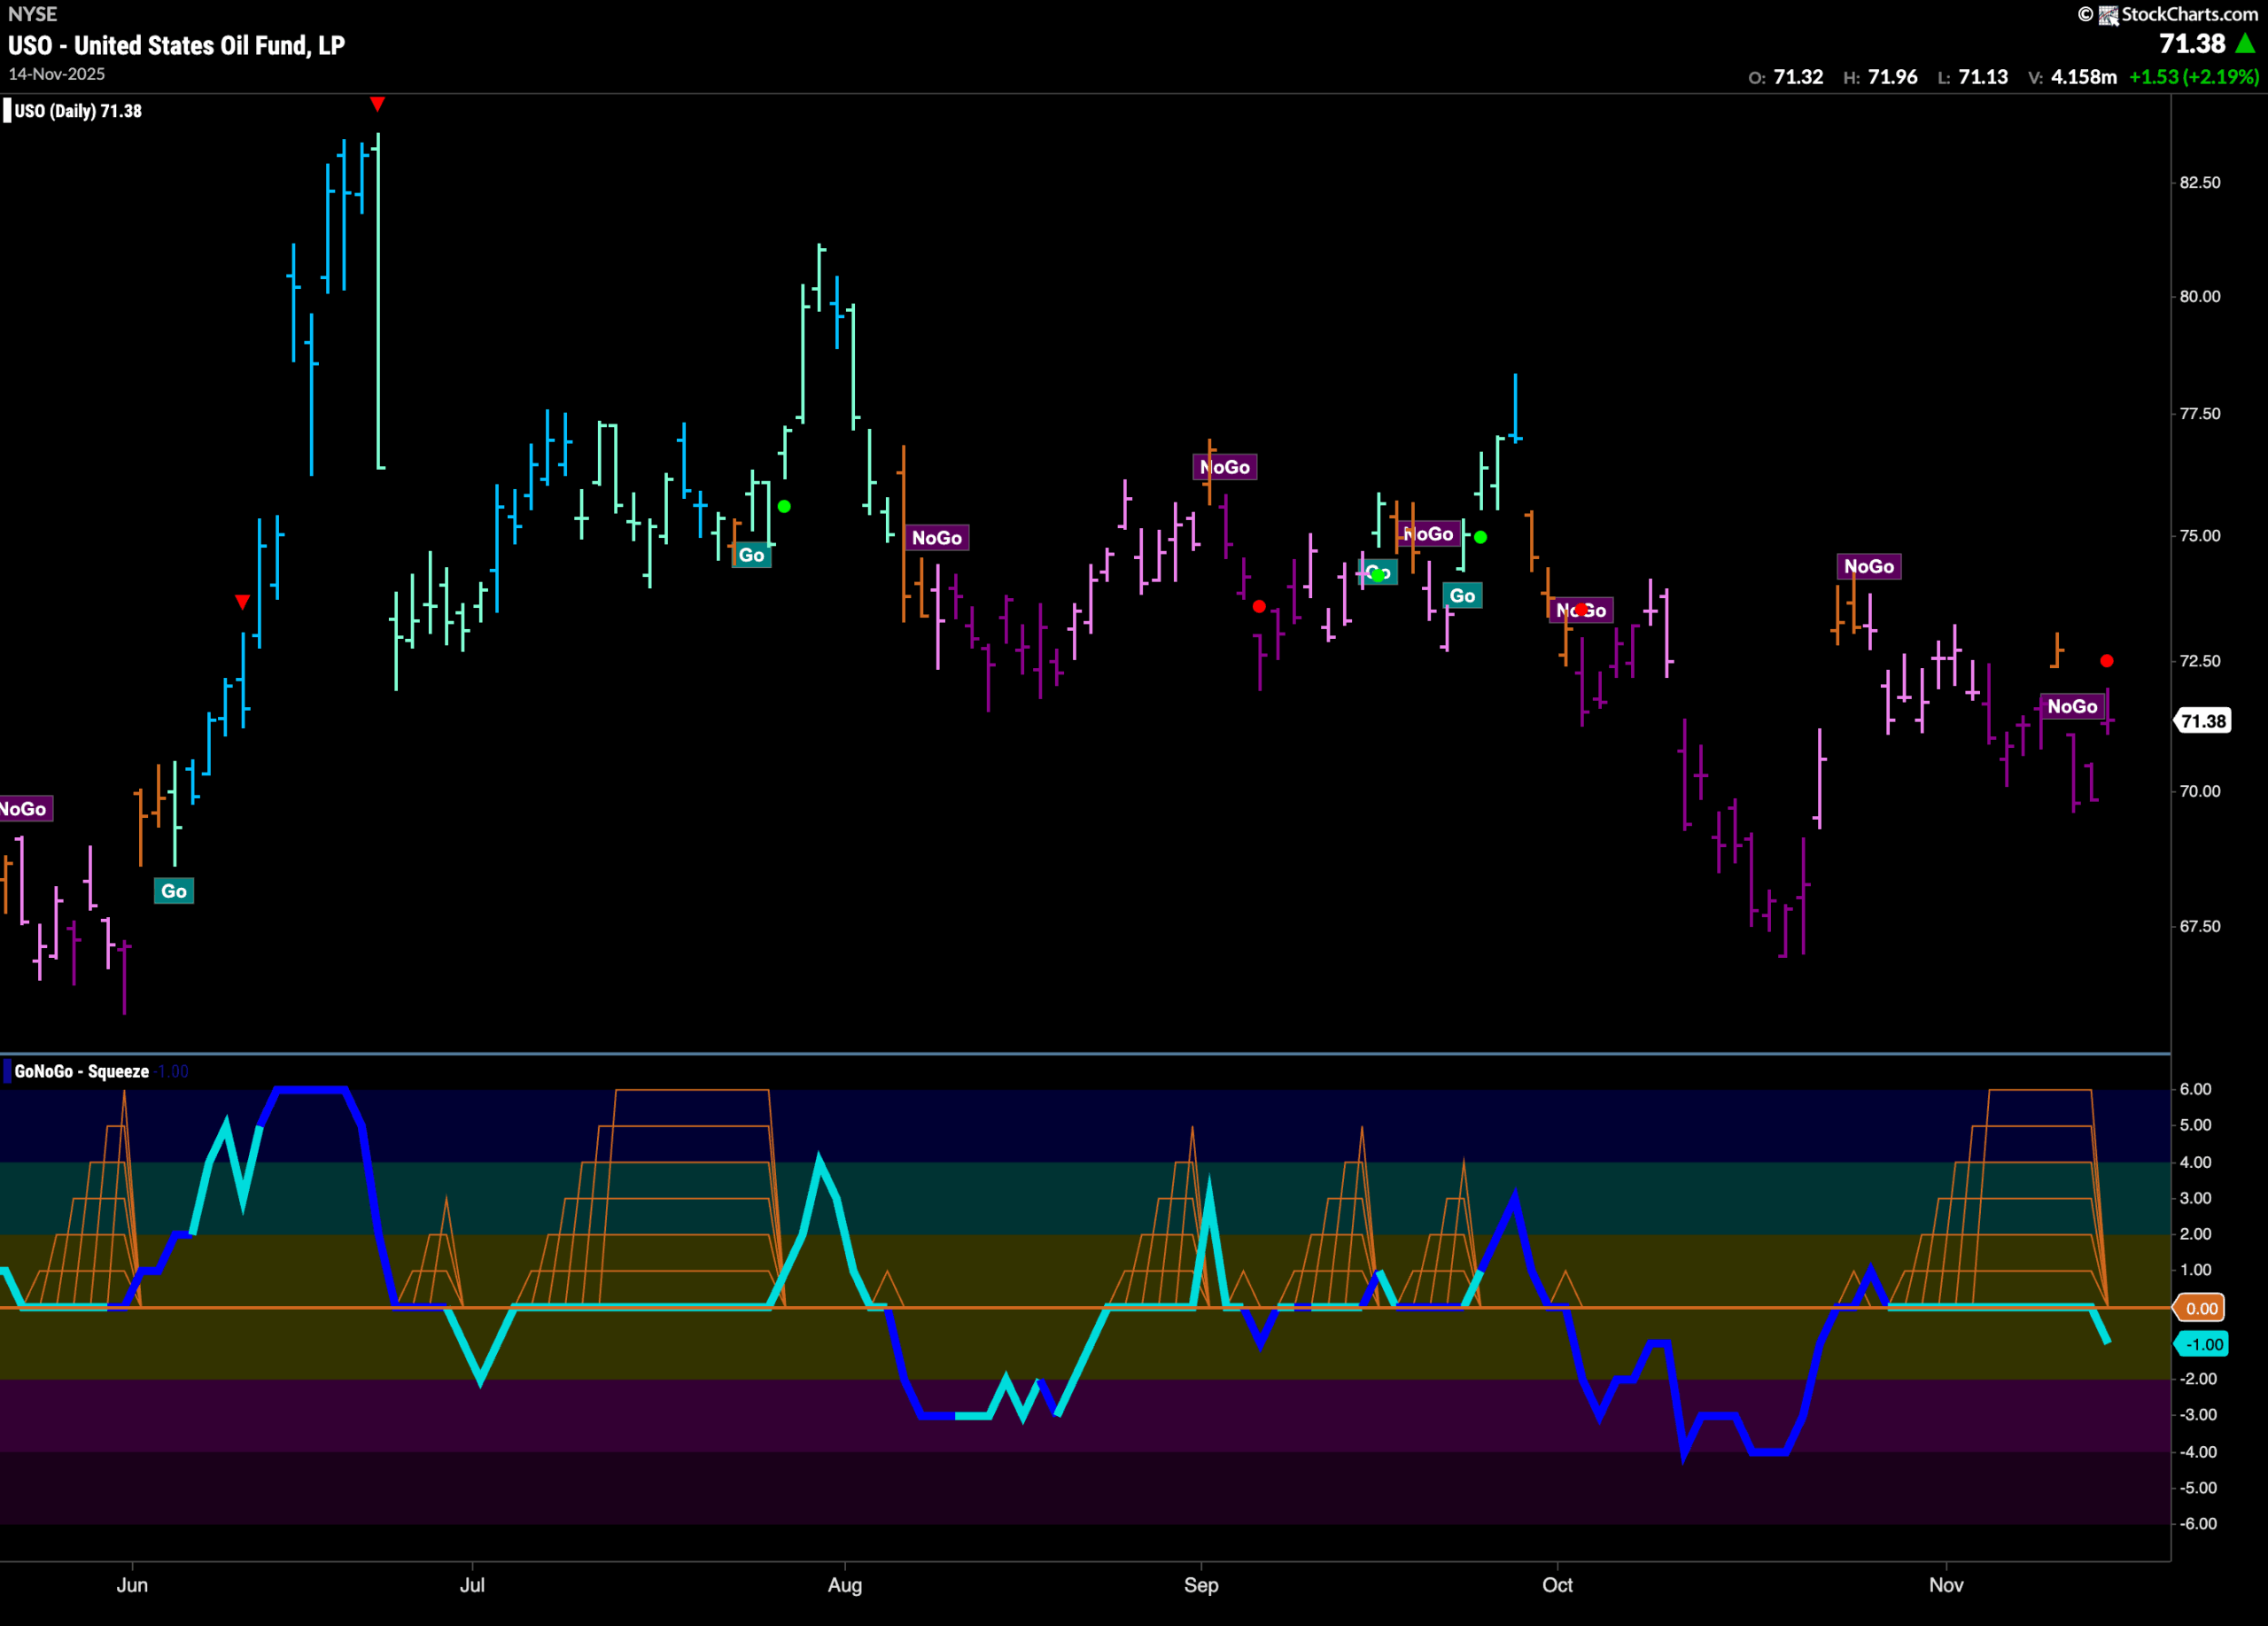Select the NoGo label in mid-September
2268x1626 pixels.
point(1428,534)
